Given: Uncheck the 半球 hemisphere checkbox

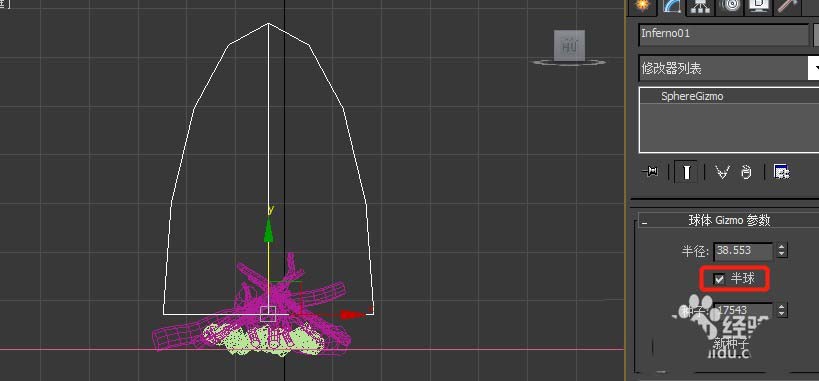Looking at the screenshot, I should coord(719,280).
